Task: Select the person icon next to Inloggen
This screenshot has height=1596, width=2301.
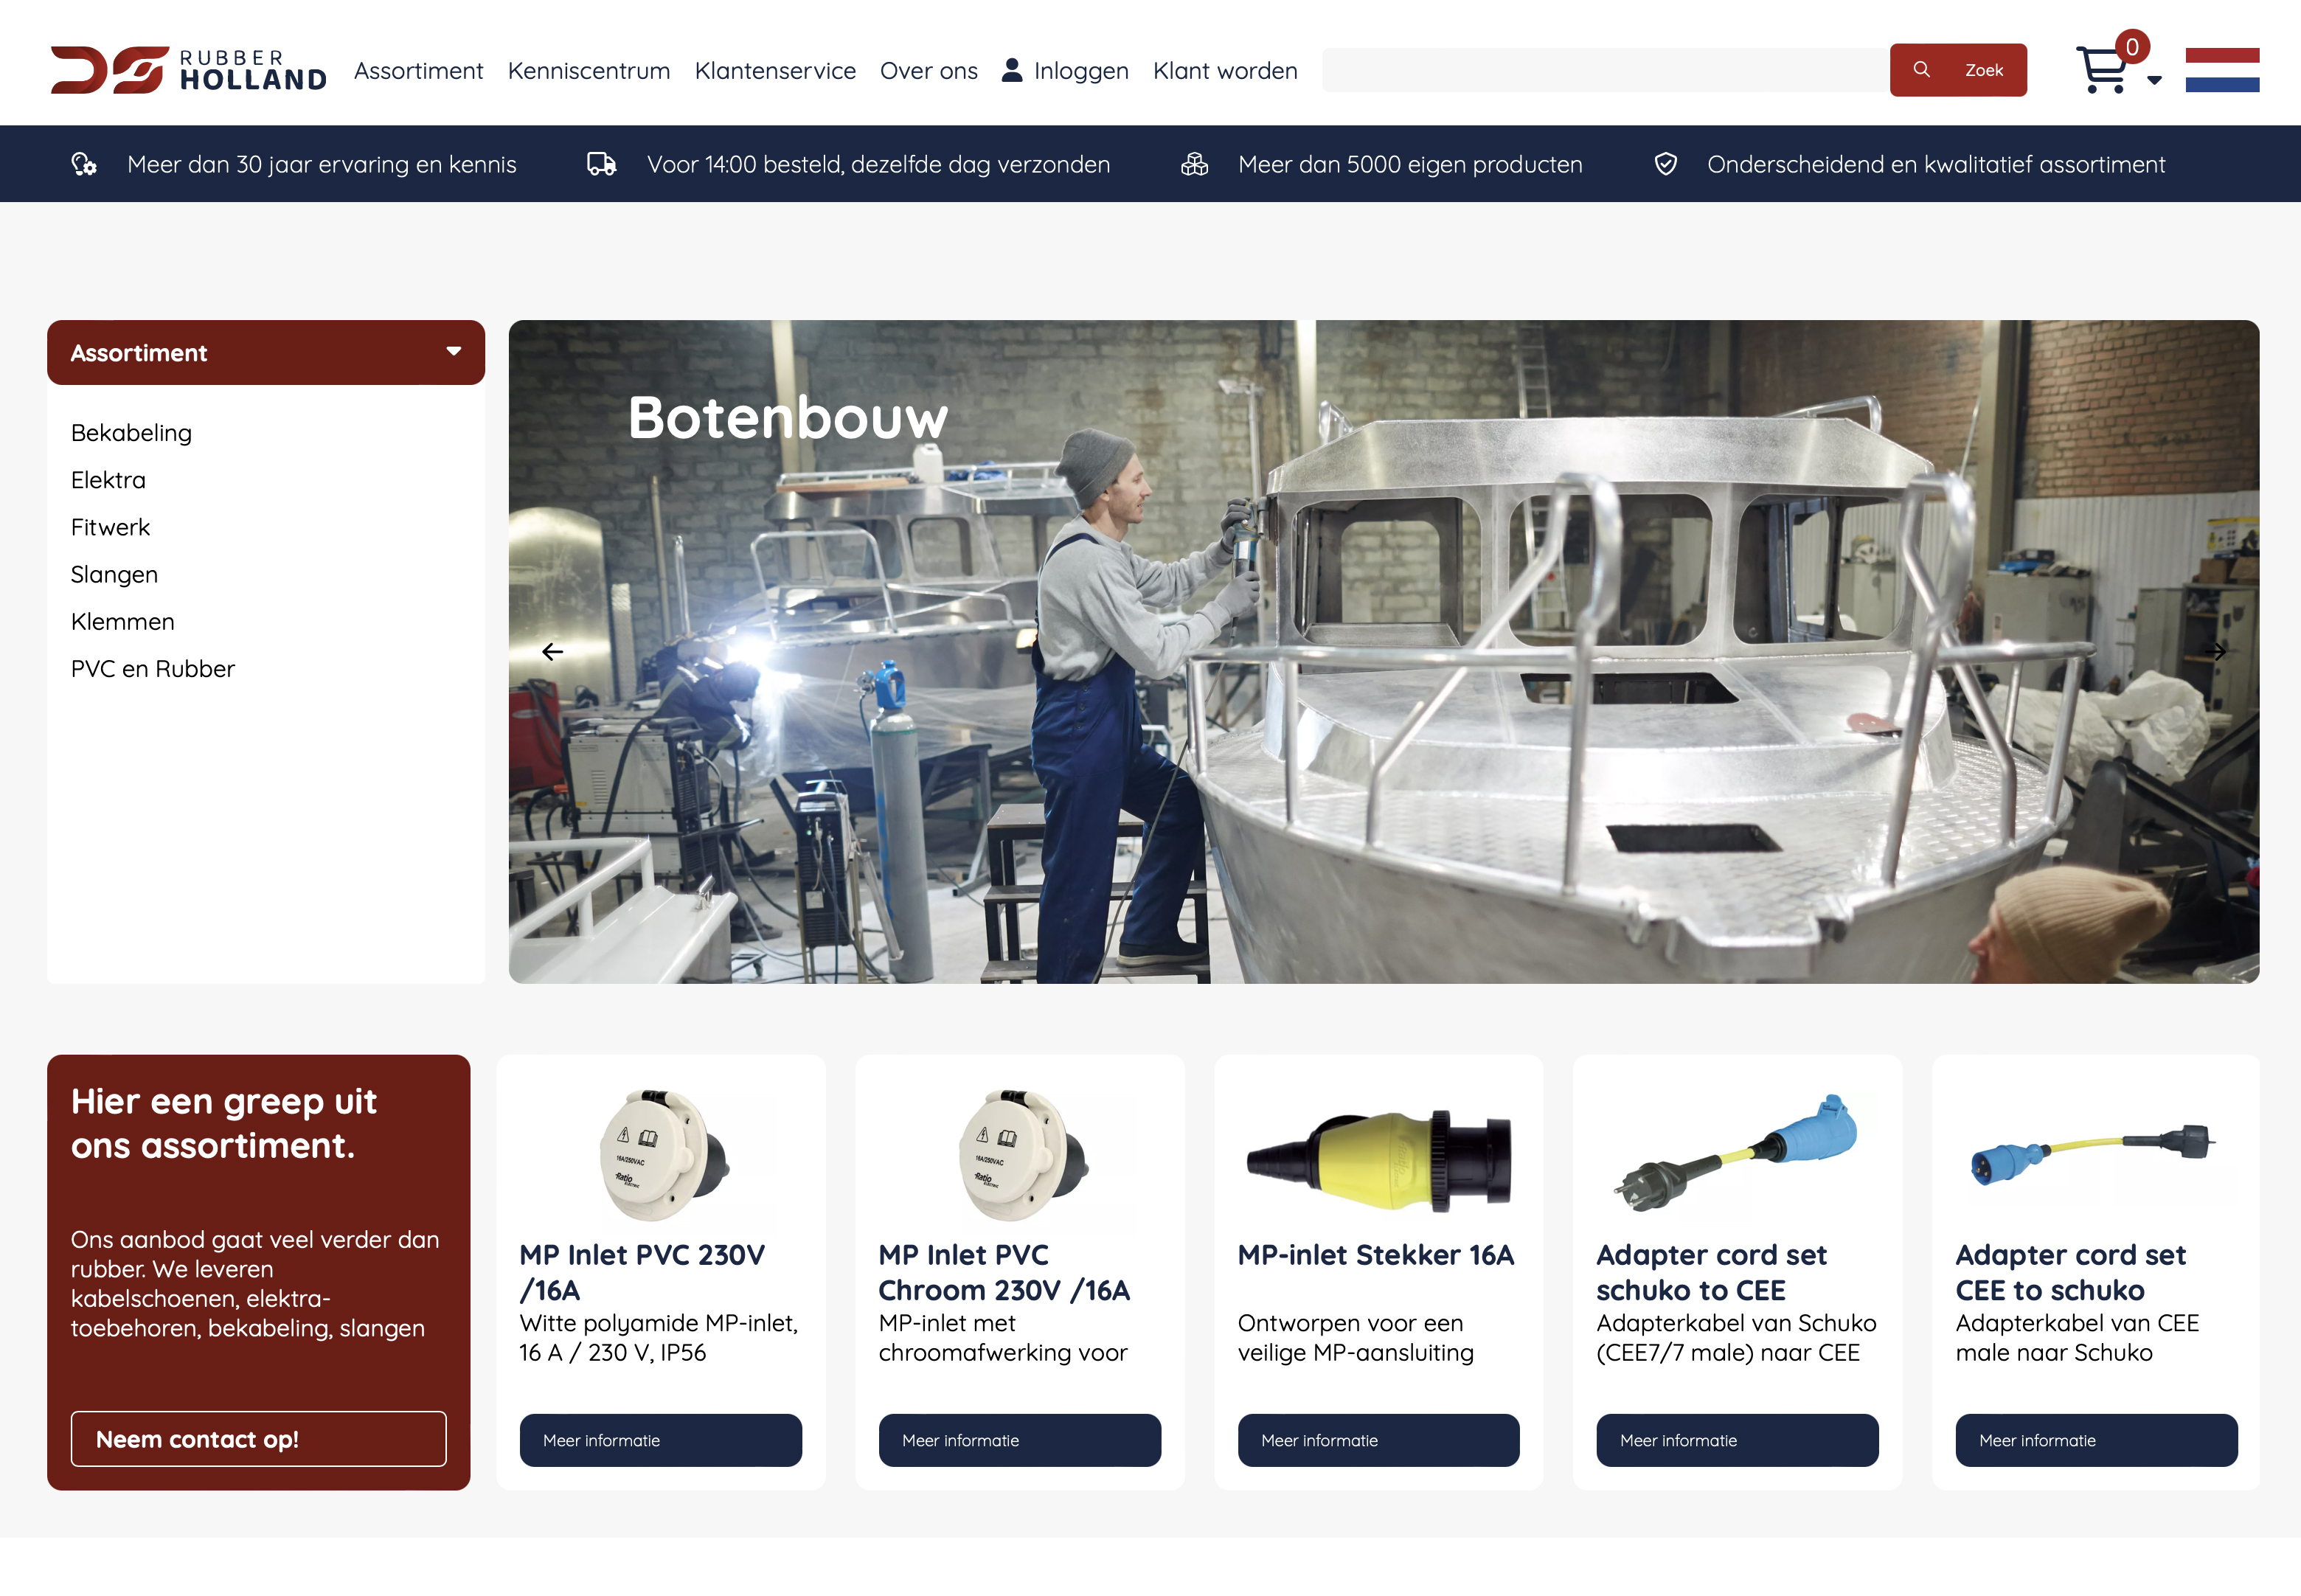Action: (x=1013, y=69)
